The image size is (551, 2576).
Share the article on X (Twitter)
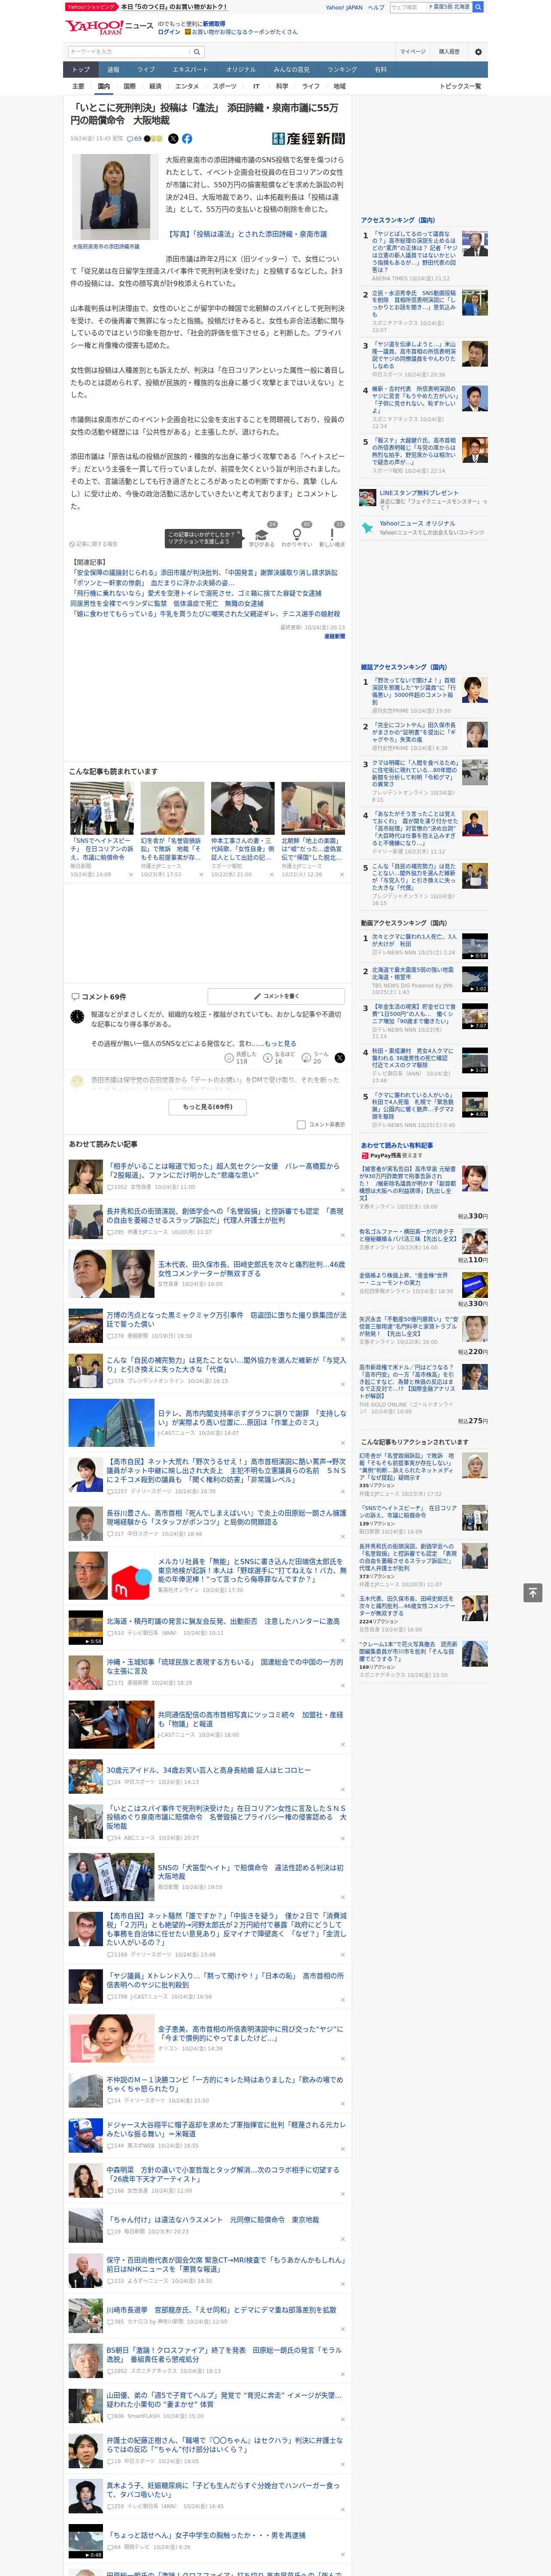coord(173,139)
